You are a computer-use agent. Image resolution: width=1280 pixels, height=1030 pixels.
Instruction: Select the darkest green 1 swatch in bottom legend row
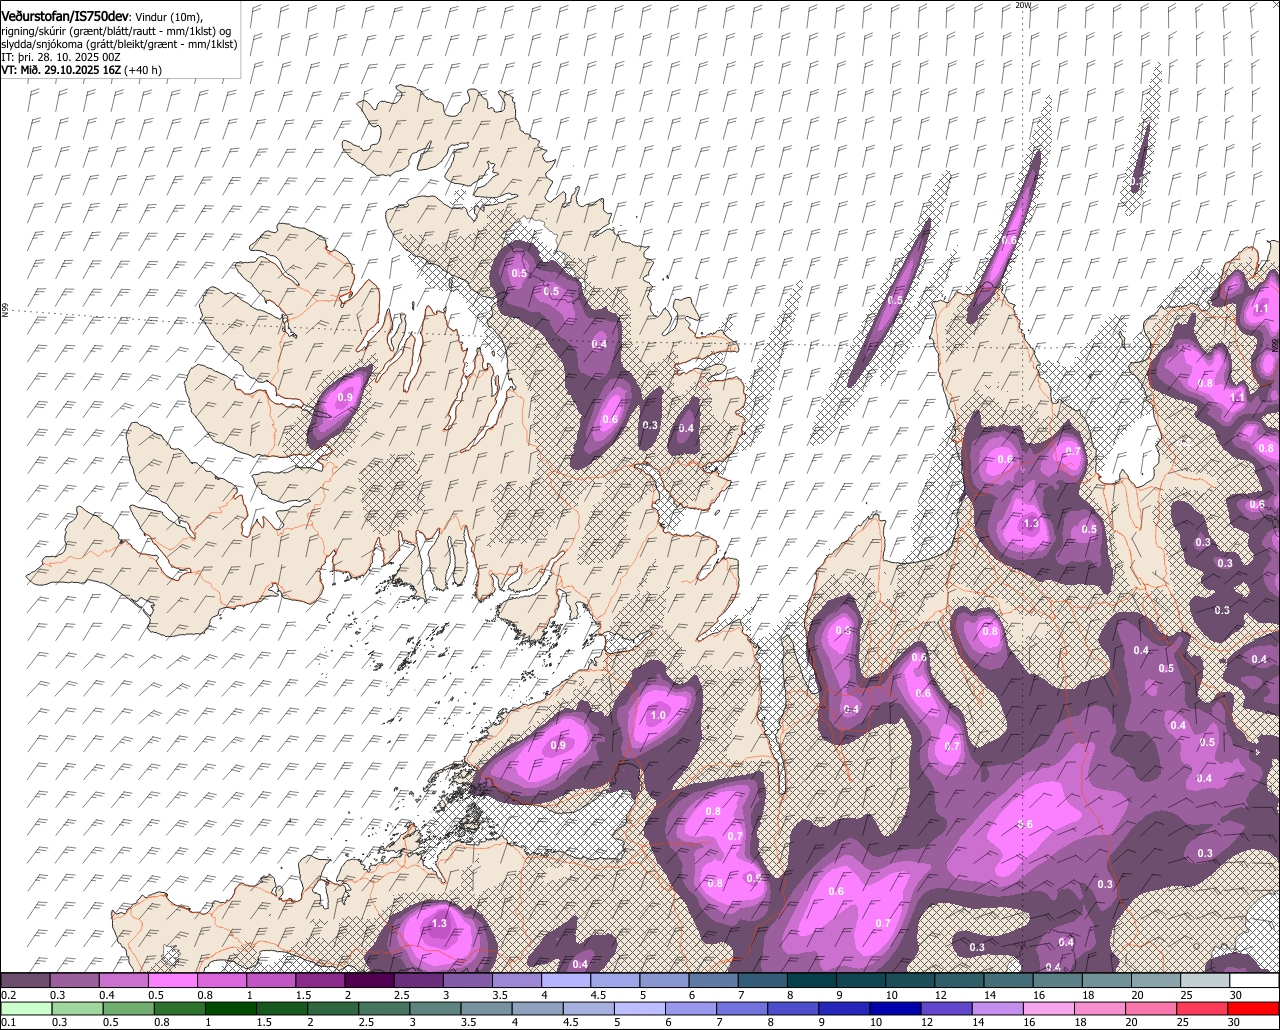click(x=230, y=1008)
